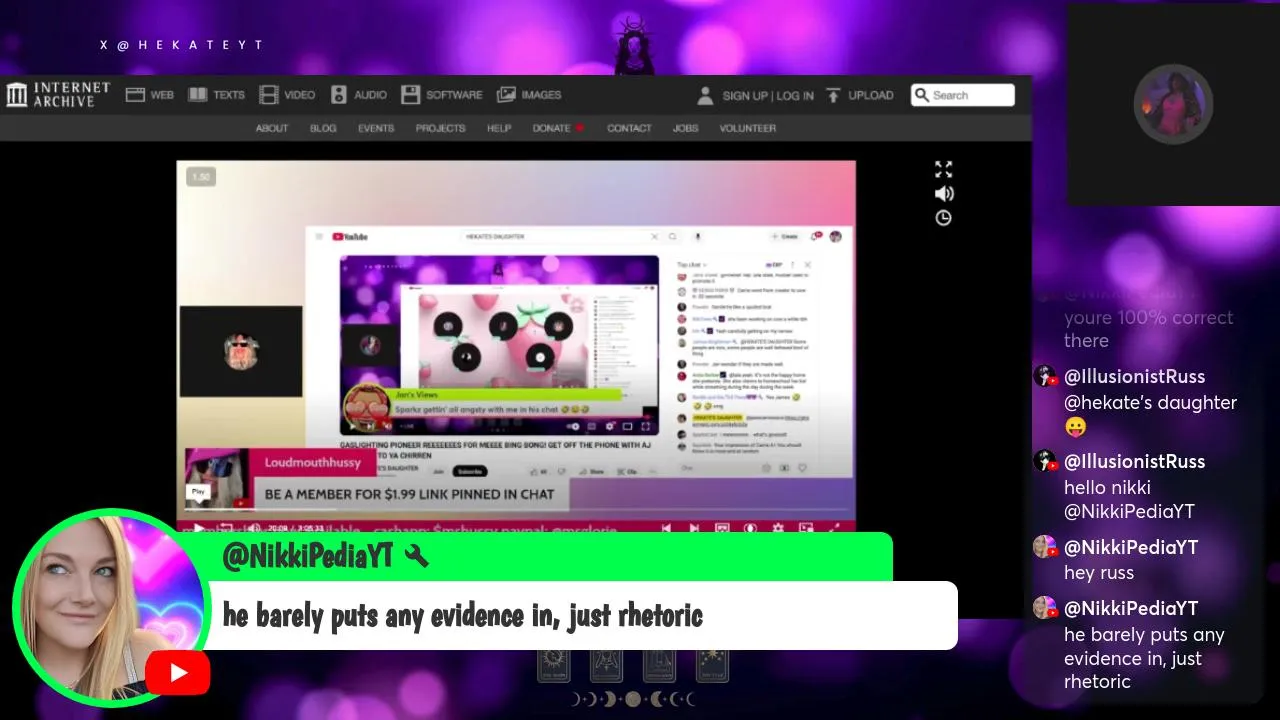Open settings gear in archive control bar
The height and width of the screenshot is (720, 1280).
click(778, 528)
